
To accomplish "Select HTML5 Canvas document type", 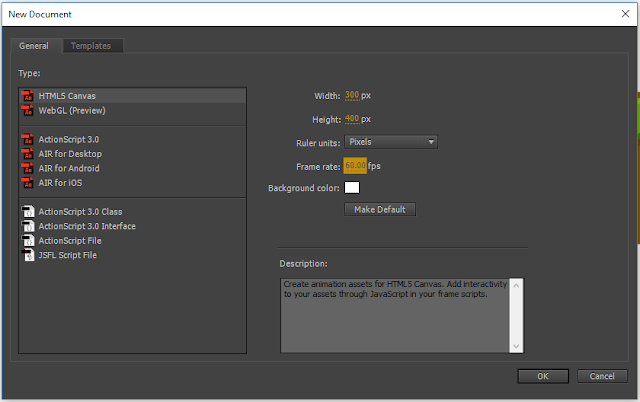I will (x=133, y=96).
